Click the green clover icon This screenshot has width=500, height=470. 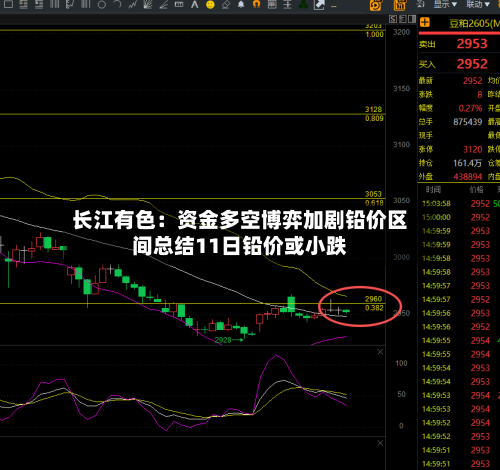303,4
